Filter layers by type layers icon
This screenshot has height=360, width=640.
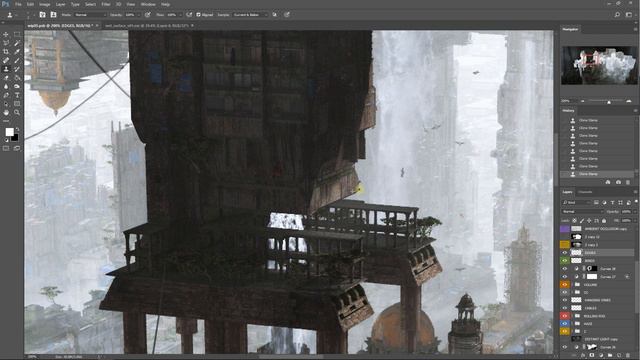(x=612, y=202)
